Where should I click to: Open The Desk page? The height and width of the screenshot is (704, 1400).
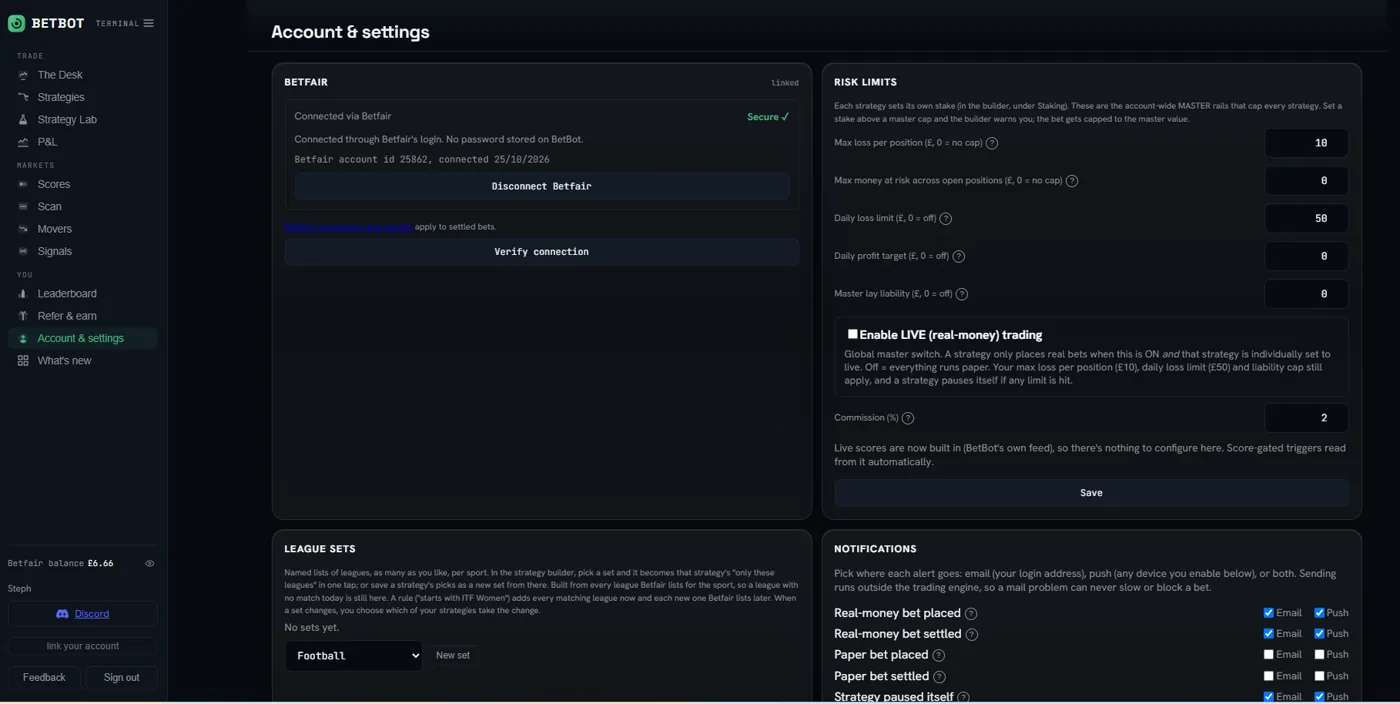pyautogui.click(x=60, y=75)
